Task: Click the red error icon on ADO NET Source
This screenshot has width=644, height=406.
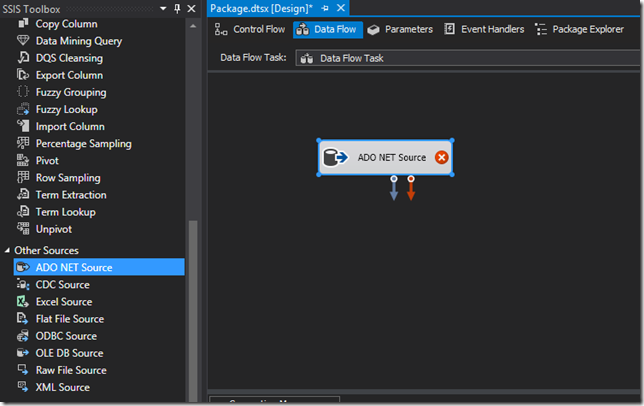Action: pyautogui.click(x=442, y=157)
